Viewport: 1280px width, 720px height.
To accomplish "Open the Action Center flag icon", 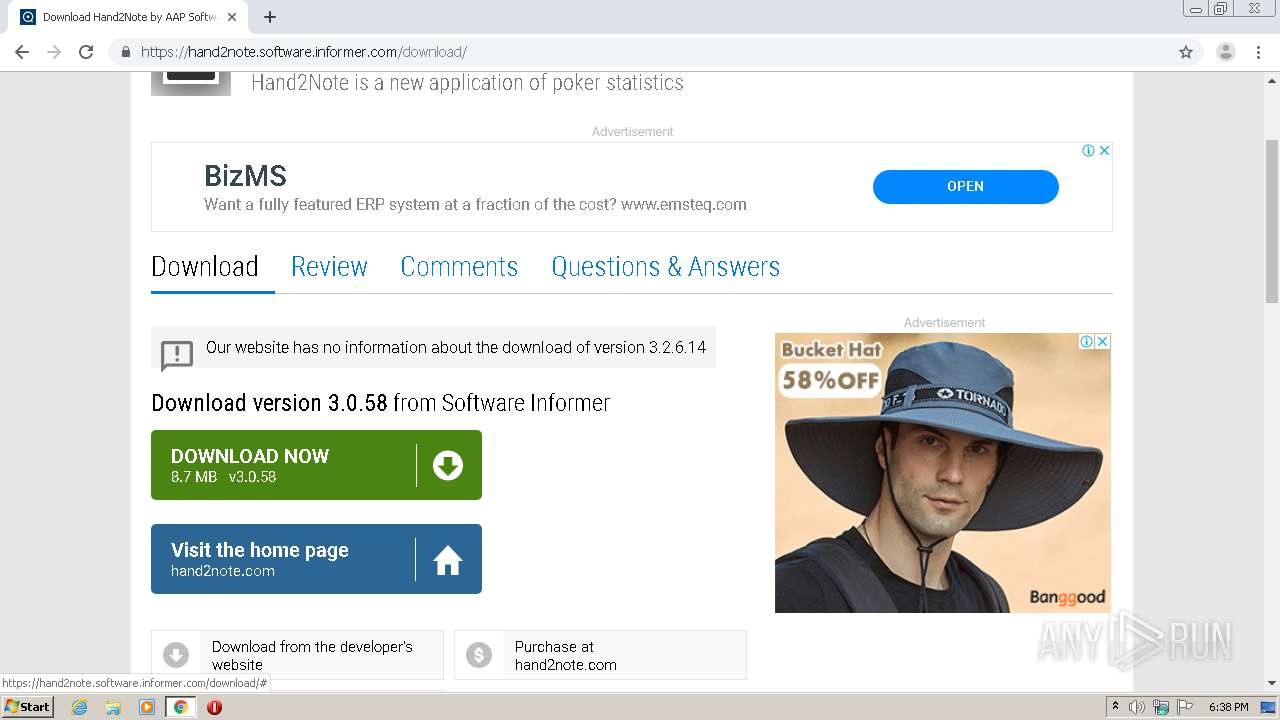I will 1185,707.
